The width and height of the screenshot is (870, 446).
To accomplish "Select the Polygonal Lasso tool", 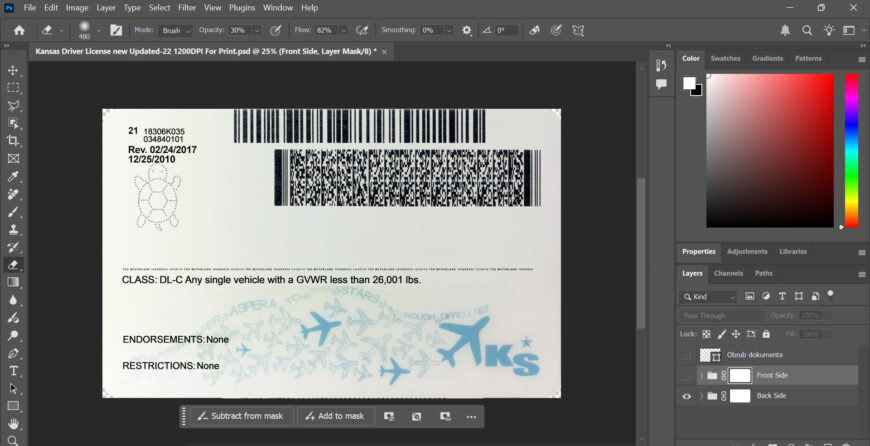I will tap(13, 105).
